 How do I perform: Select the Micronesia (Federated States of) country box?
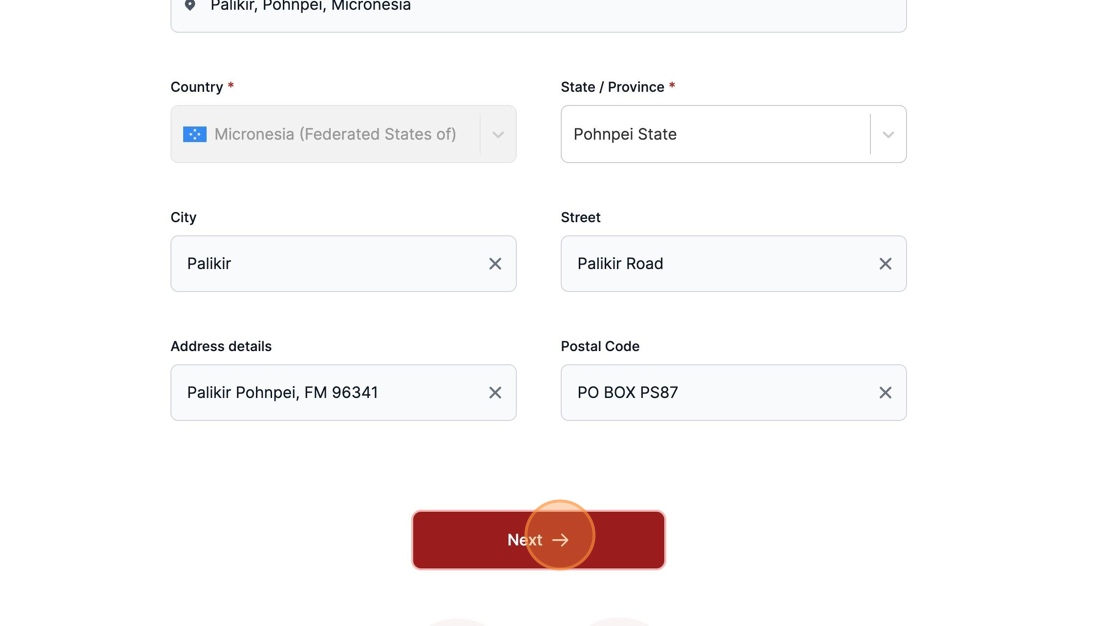344,134
